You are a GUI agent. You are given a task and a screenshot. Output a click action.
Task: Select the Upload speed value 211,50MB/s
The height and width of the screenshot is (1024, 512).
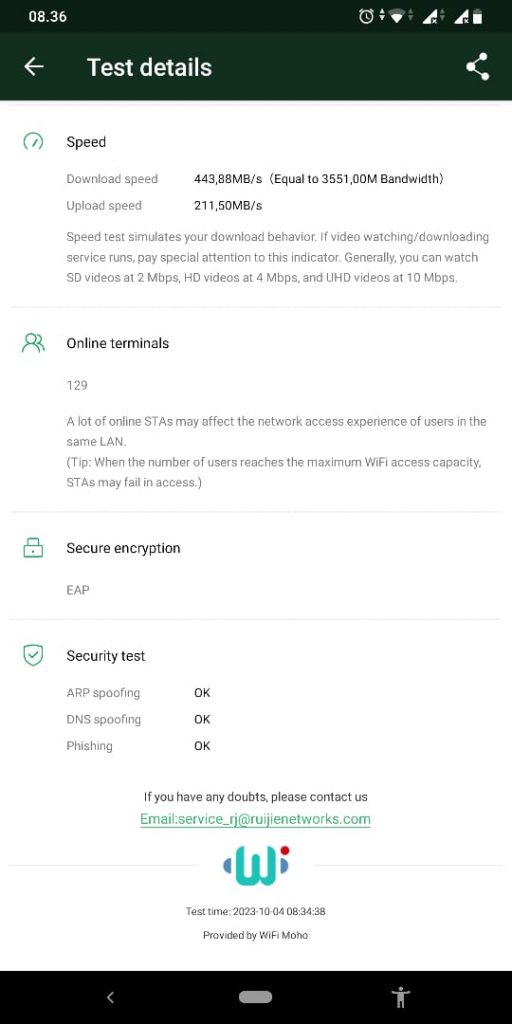[x=228, y=206]
